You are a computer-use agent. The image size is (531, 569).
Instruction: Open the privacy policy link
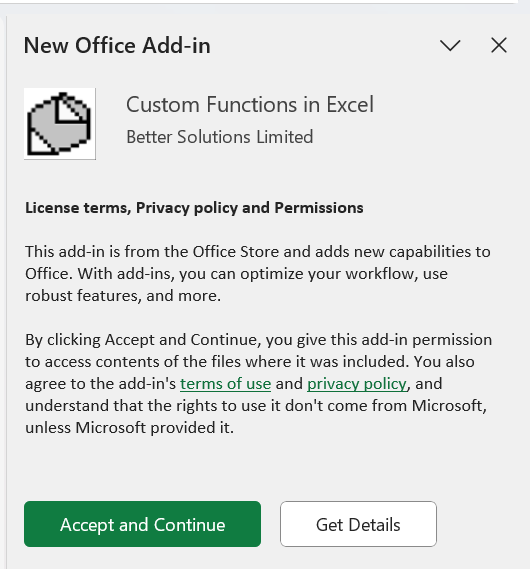[x=357, y=384]
